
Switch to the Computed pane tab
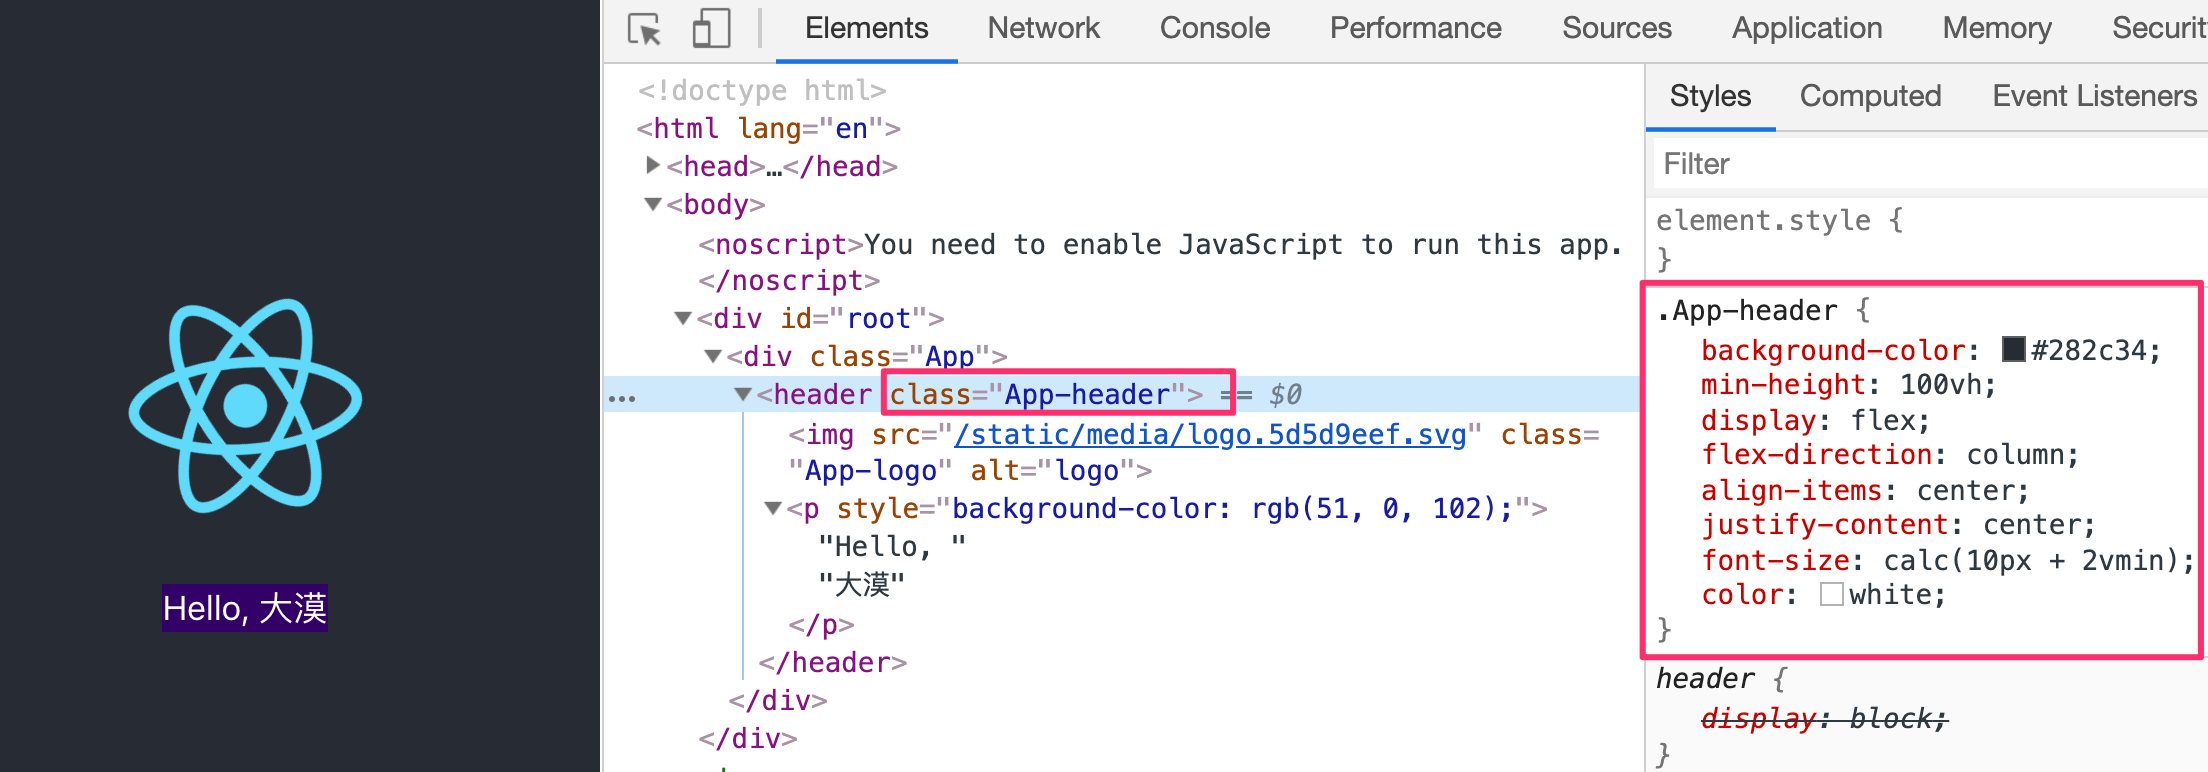(1870, 96)
